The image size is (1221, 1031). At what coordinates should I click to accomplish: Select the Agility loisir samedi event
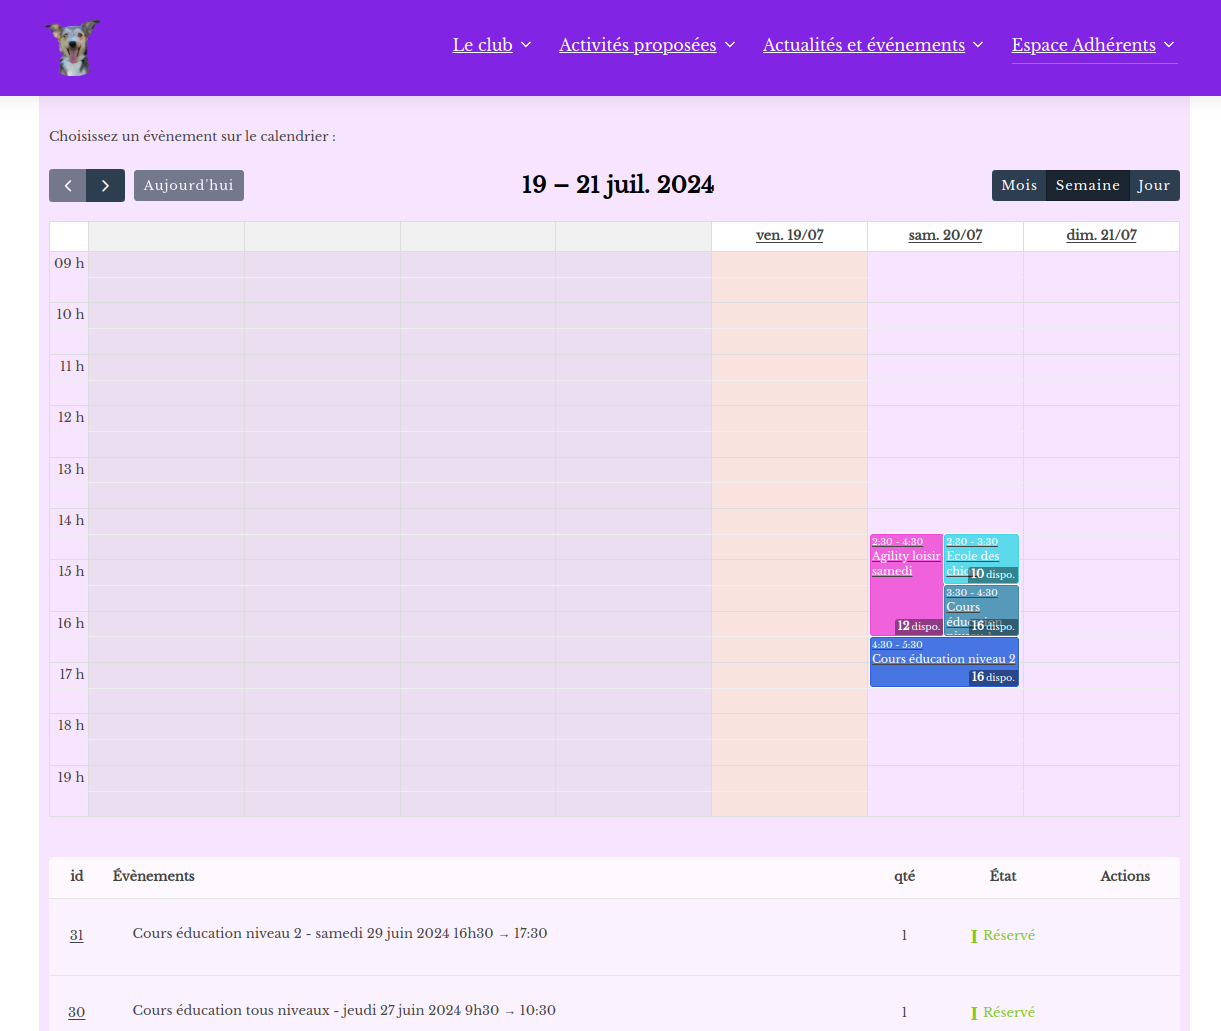(x=906, y=585)
